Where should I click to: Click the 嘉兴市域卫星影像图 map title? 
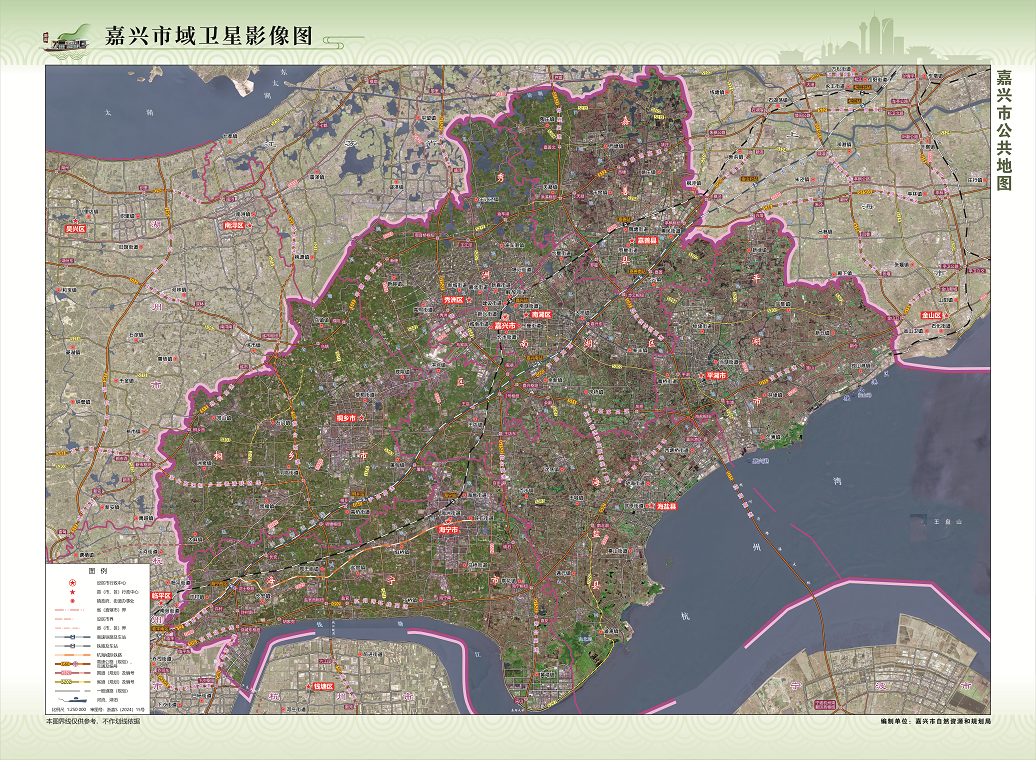(209, 36)
